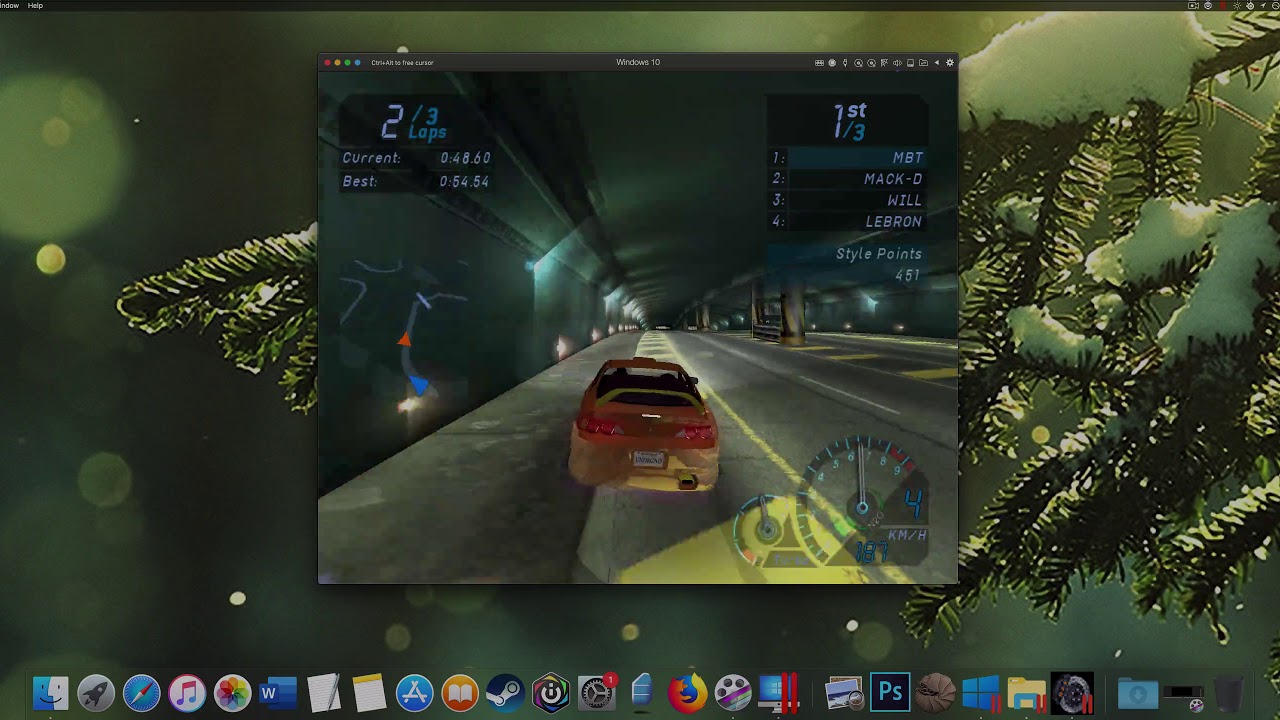Click second CD/DVD drive icon in VM title bar
Viewport: 1280px width, 720px height.
coord(871,63)
